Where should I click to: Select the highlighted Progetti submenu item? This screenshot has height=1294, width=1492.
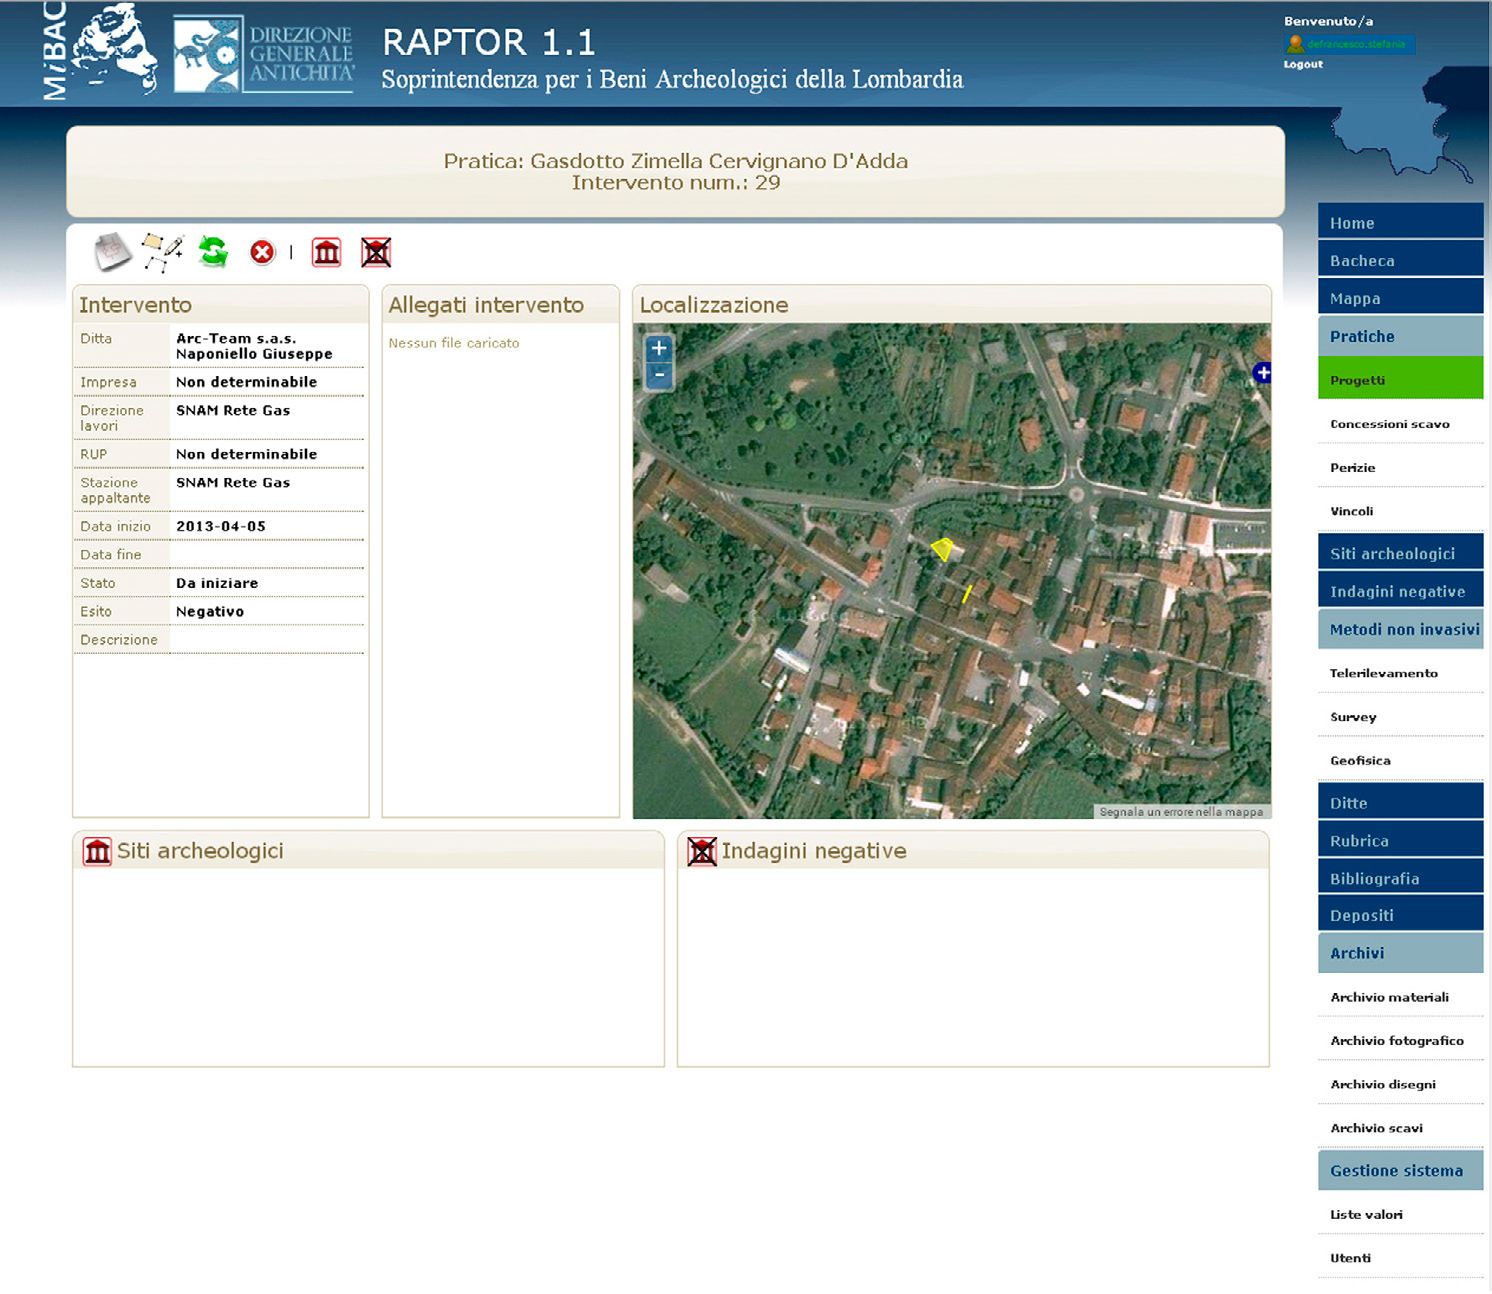1400,379
